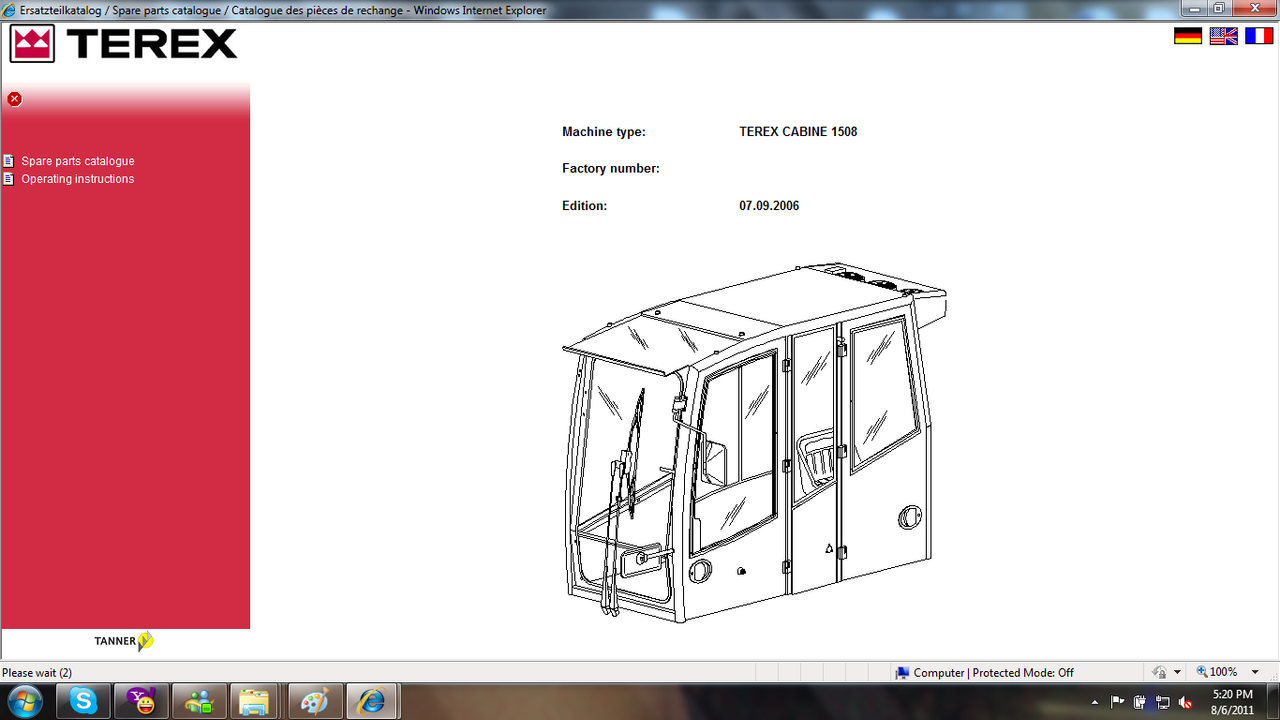The image size is (1280, 720).
Task: Click the cabin 1508 drawing
Action: coord(754,442)
